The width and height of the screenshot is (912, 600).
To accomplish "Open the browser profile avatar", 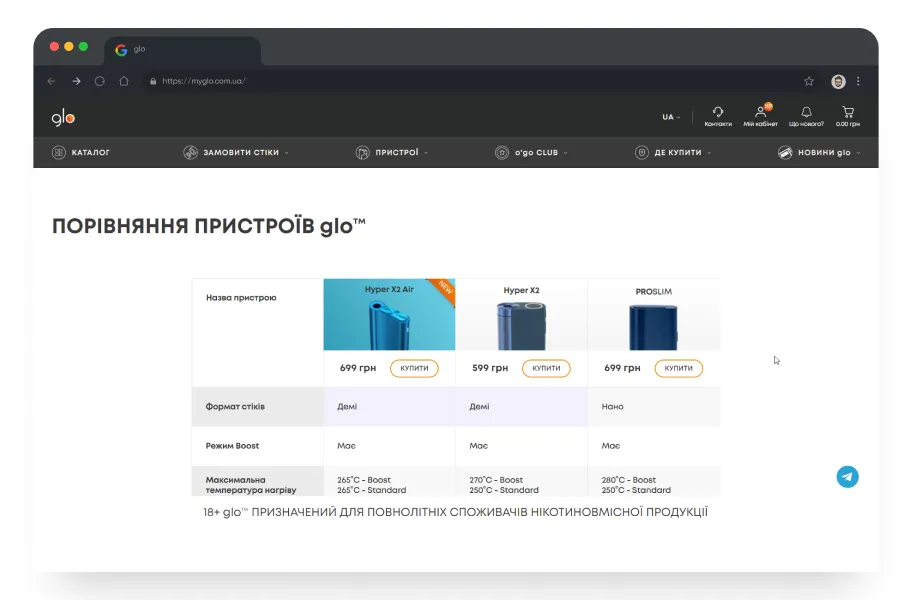I will (x=838, y=81).
